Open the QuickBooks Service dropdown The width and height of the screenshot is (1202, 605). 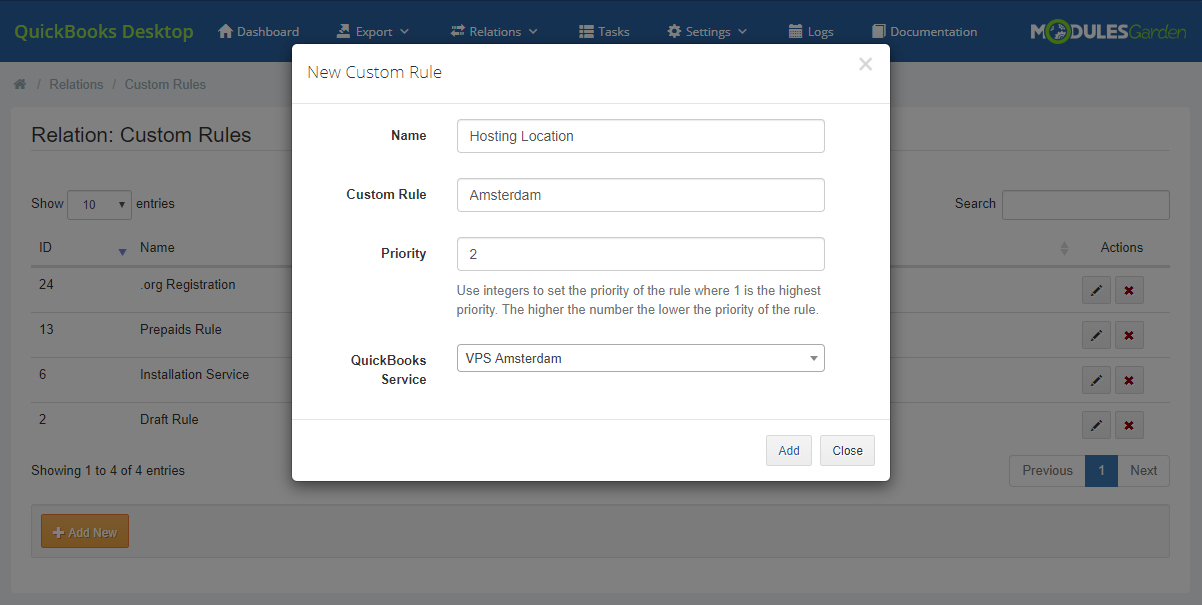(640, 357)
